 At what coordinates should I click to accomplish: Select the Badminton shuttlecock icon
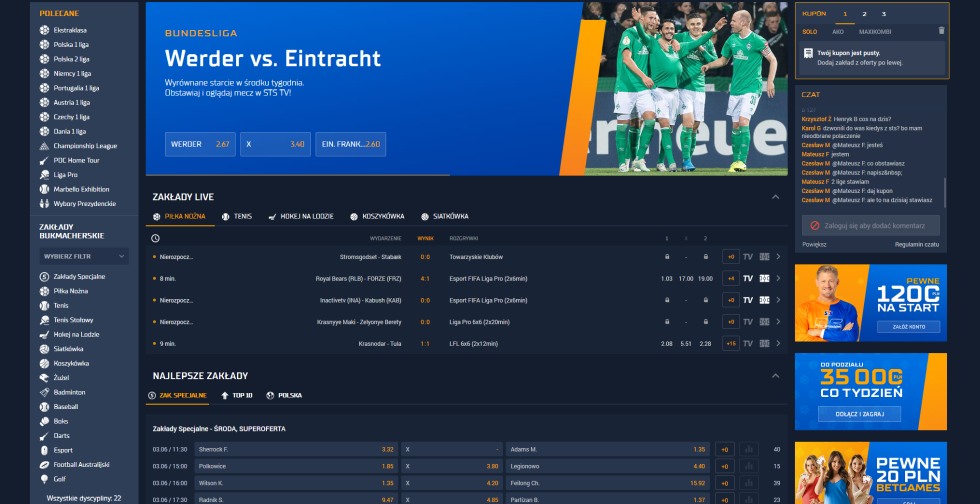(44, 392)
